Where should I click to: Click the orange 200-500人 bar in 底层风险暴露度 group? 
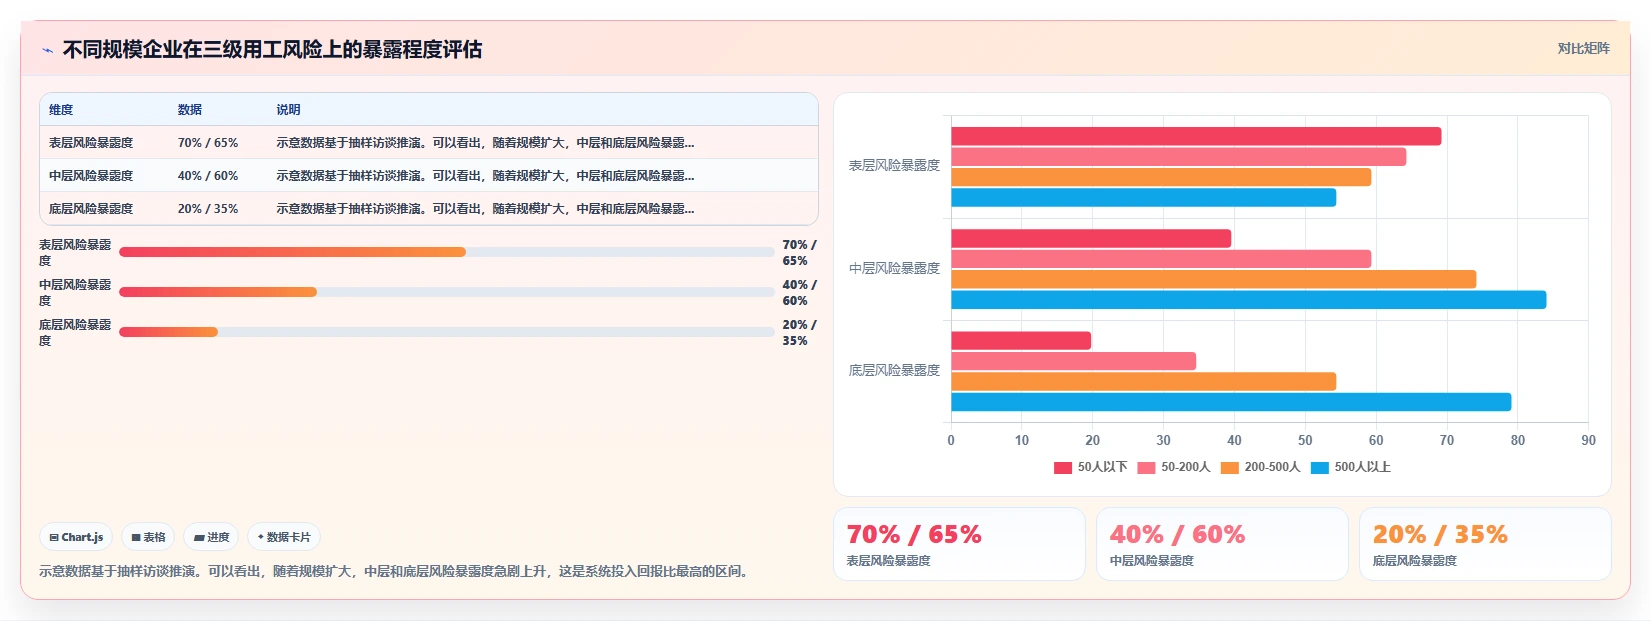coord(1143,382)
